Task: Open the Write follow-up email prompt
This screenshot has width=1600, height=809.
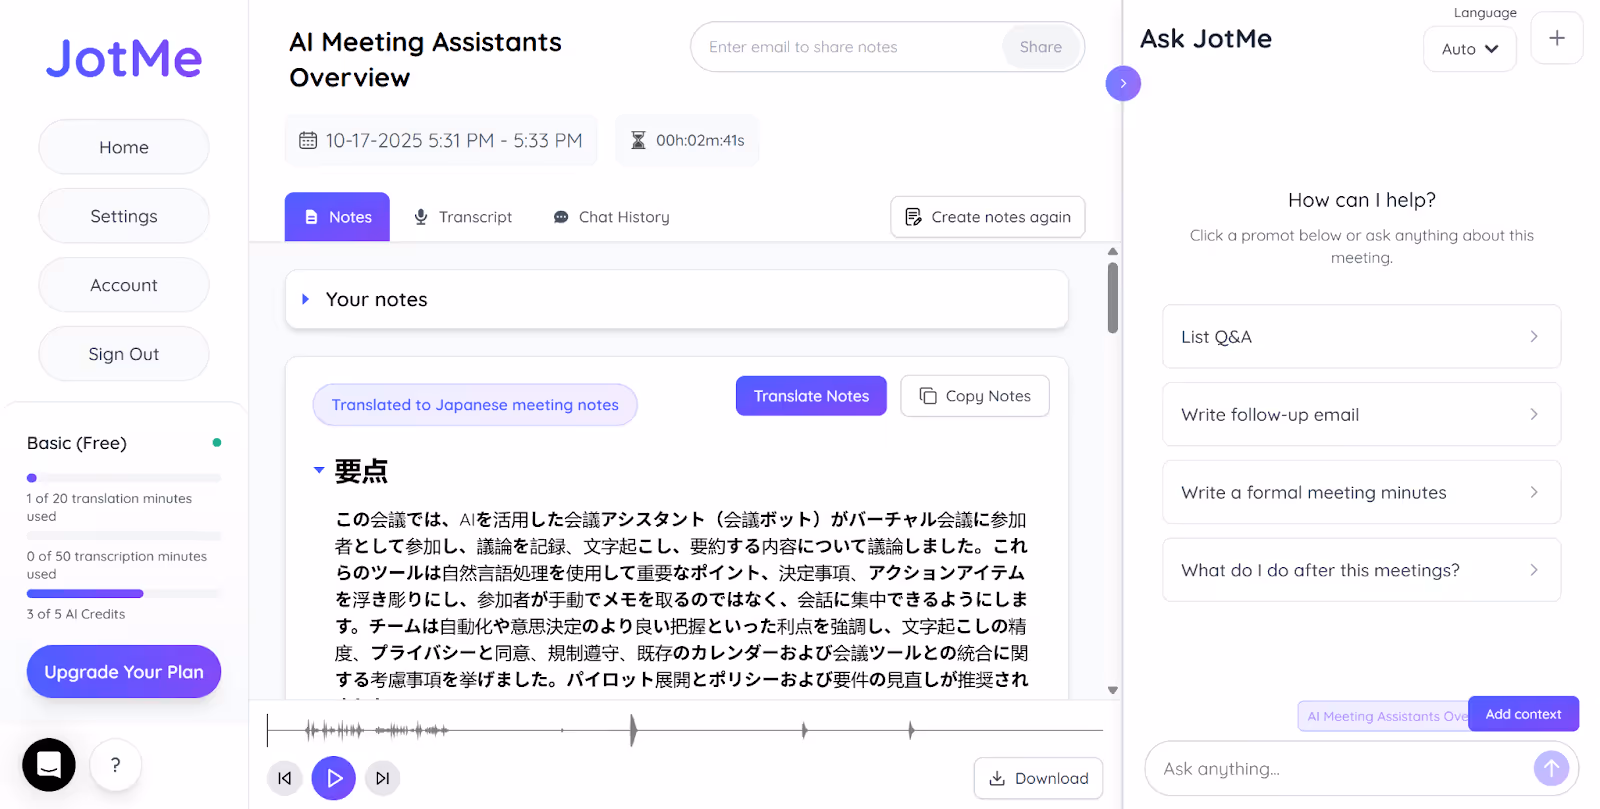Action: pyautogui.click(x=1361, y=414)
